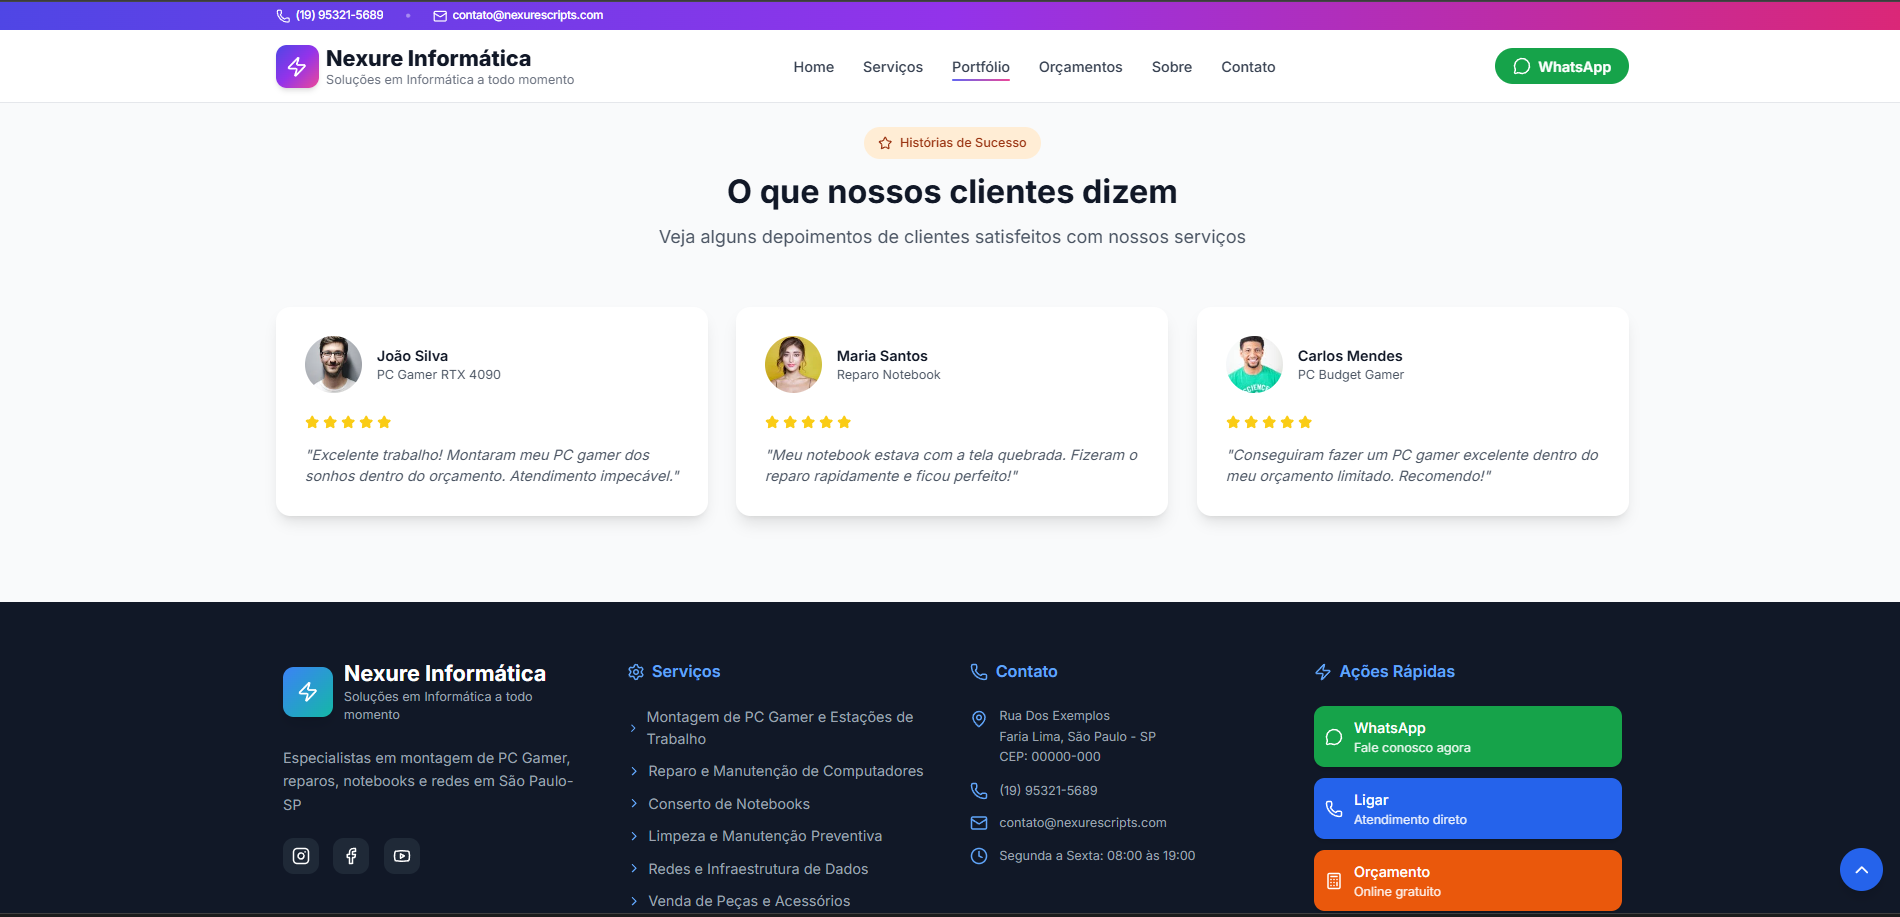Click the footer email contato@nexurescripts.com

coord(1083,823)
